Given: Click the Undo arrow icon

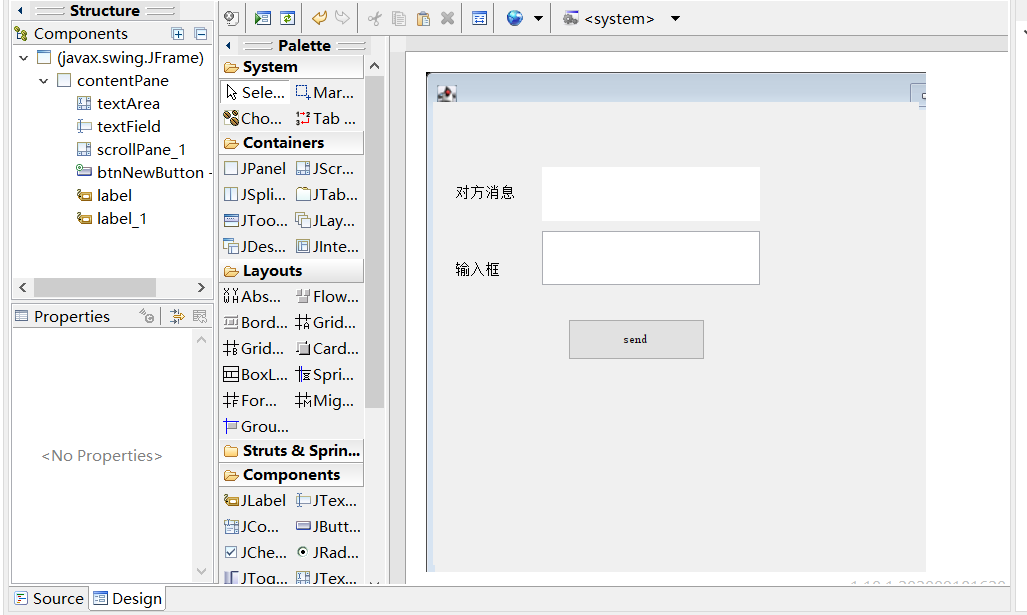Looking at the screenshot, I should tap(319, 18).
